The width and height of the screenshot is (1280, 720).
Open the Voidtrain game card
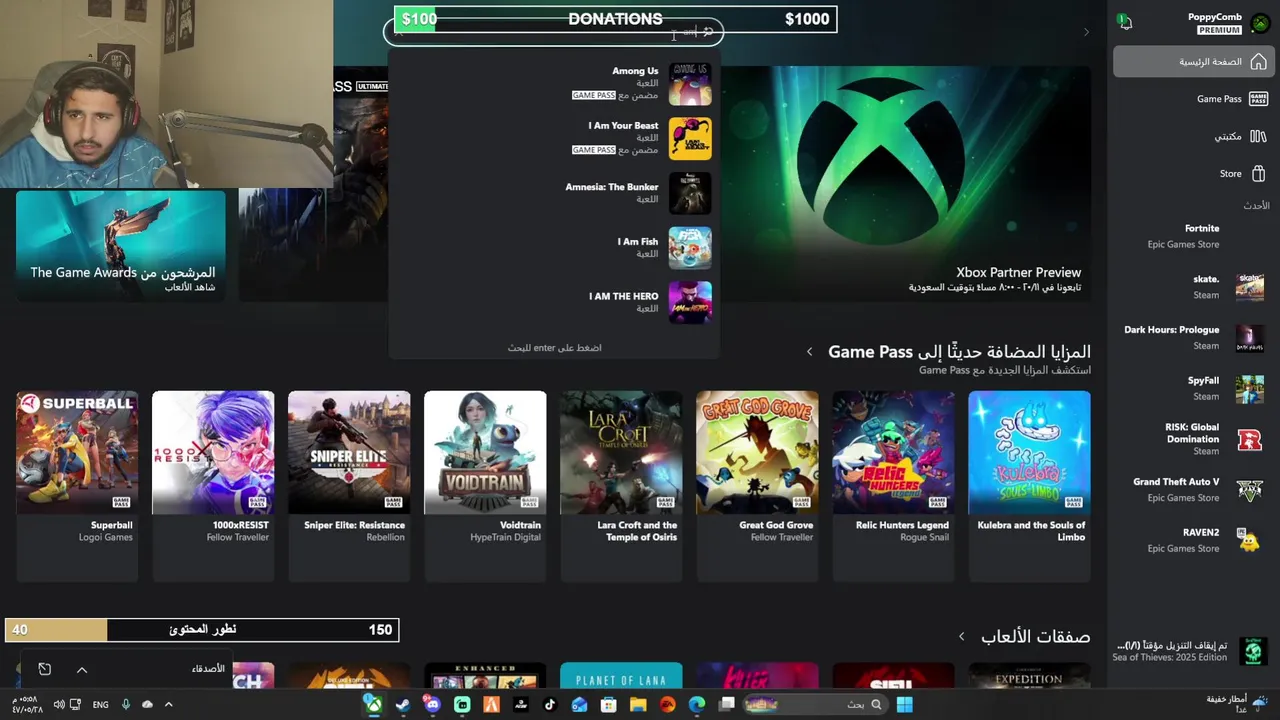[485, 485]
